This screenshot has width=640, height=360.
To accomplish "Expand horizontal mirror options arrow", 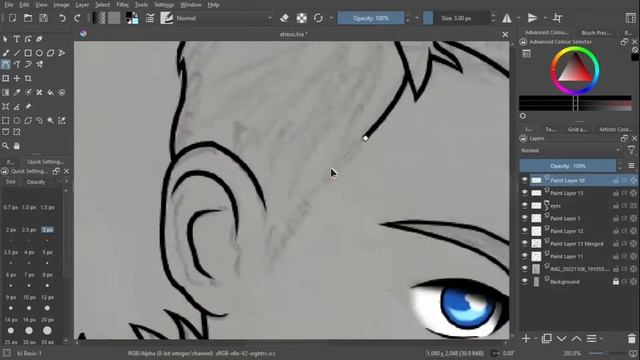I will click(x=519, y=18).
